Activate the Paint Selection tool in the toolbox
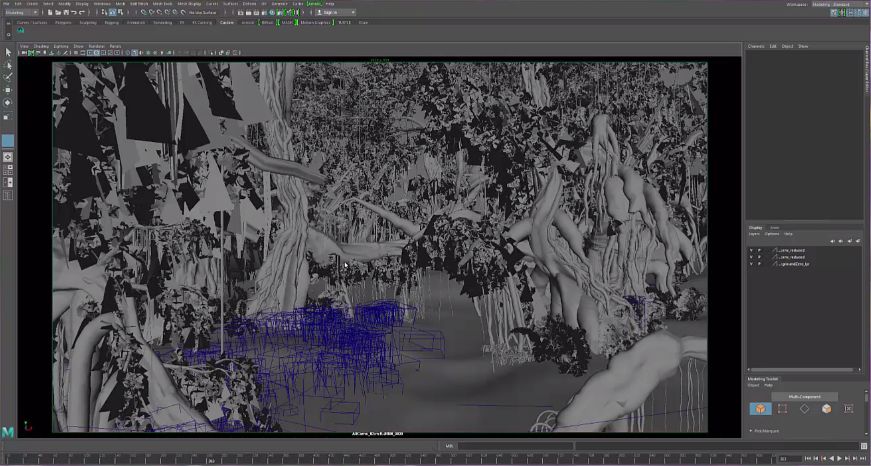Screen dimensions: 871x466 pyautogui.click(x=8, y=77)
